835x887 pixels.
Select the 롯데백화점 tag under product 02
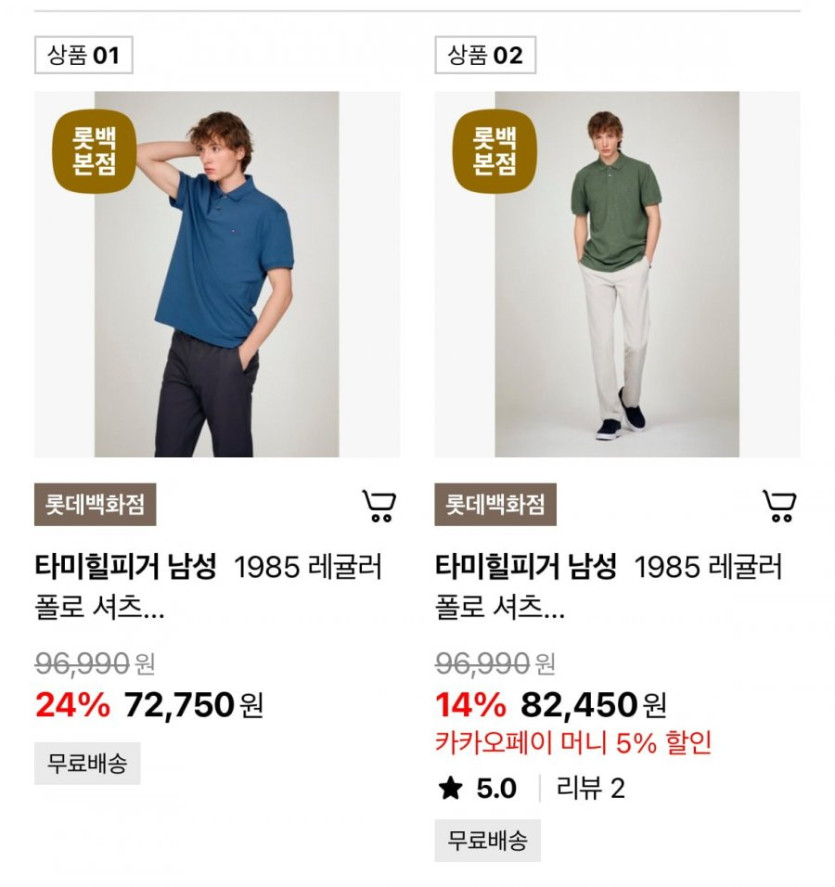click(x=495, y=505)
